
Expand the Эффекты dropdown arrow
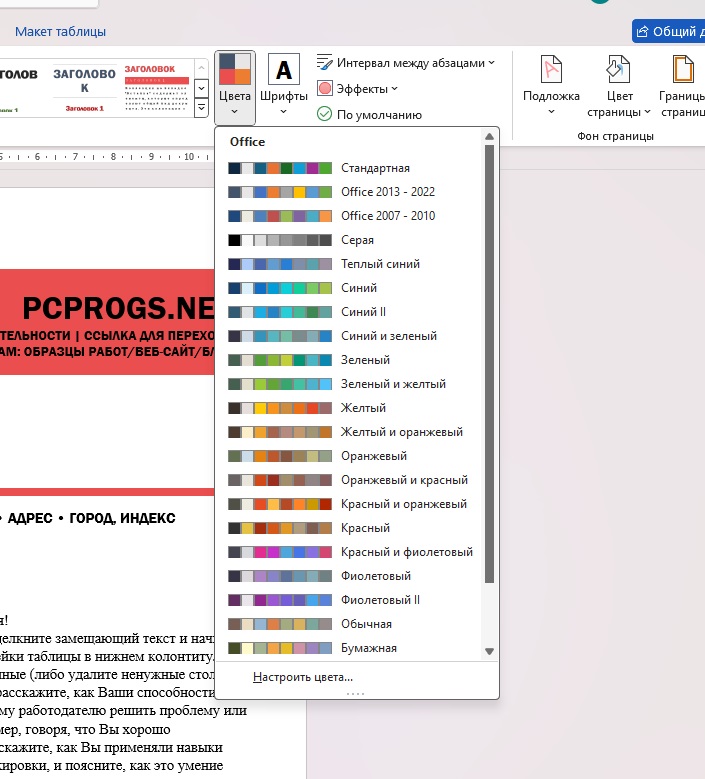(394, 88)
